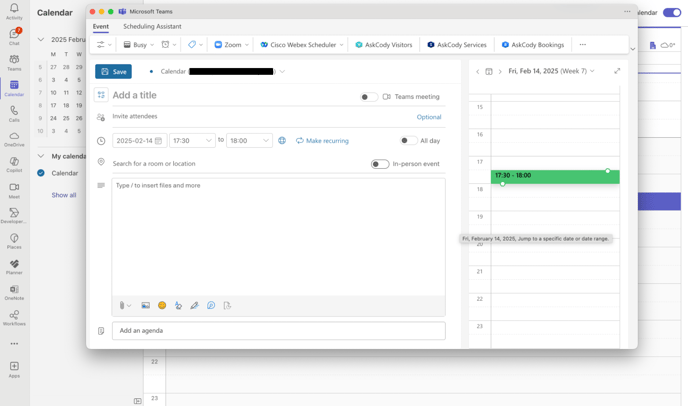Open Busy status dropdown
The height and width of the screenshot is (406, 688).
coord(139,45)
